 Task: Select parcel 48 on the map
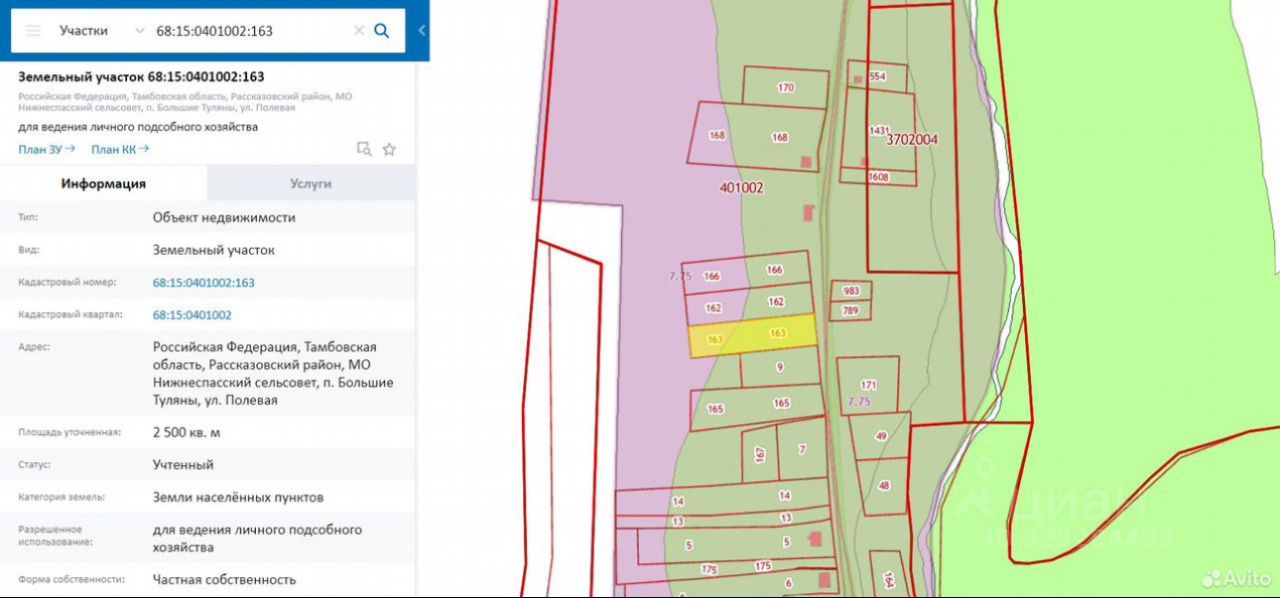(x=883, y=486)
